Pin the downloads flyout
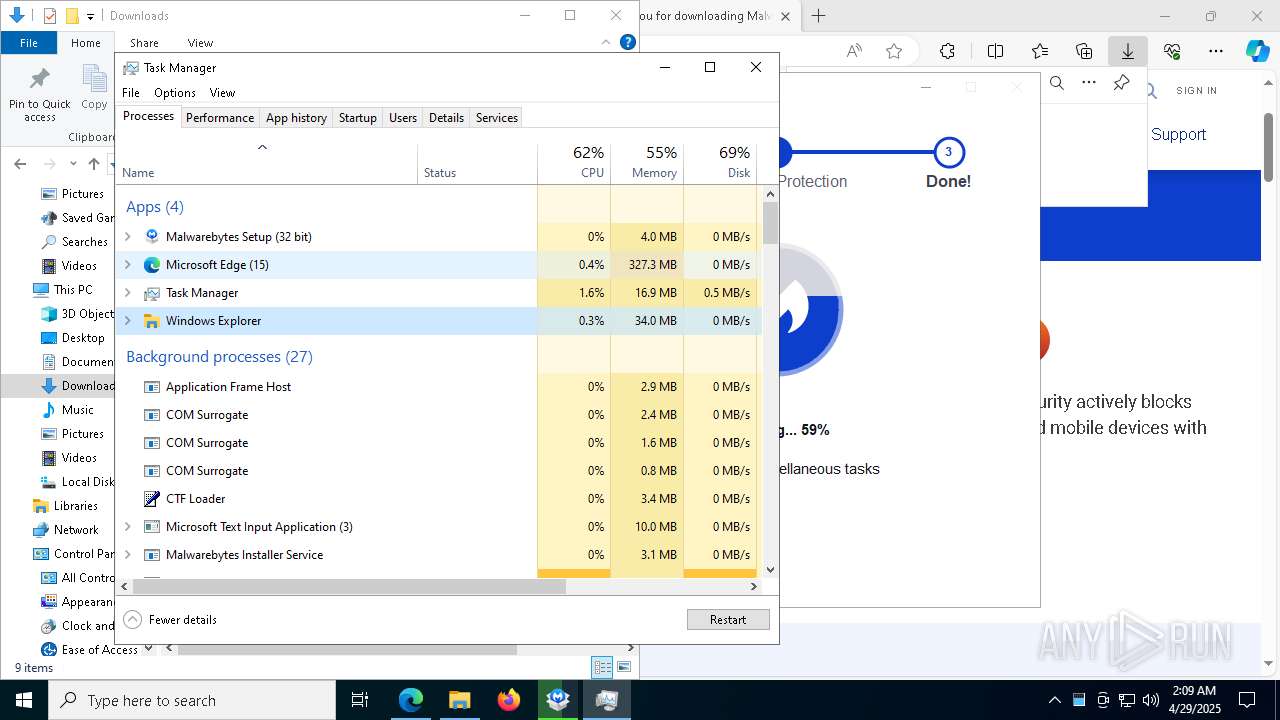Image resolution: width=1280 pixels, height=720 pixels. click(1122, 83)
